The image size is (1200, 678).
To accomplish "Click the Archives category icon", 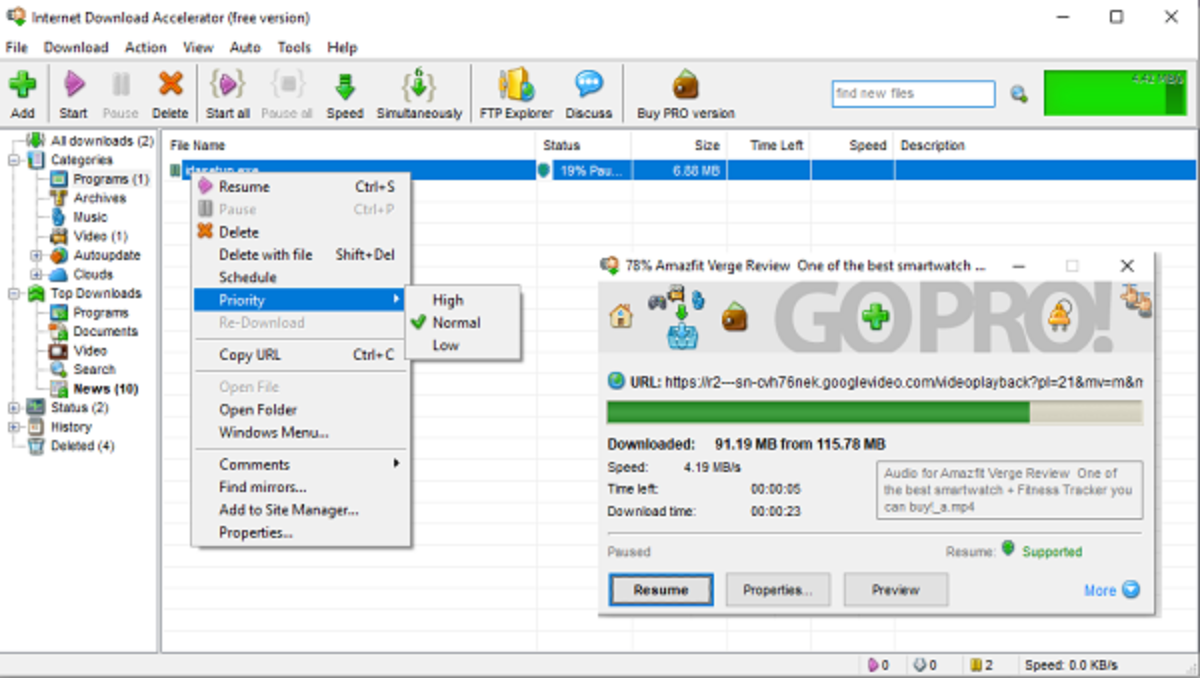I will [58, 198].
